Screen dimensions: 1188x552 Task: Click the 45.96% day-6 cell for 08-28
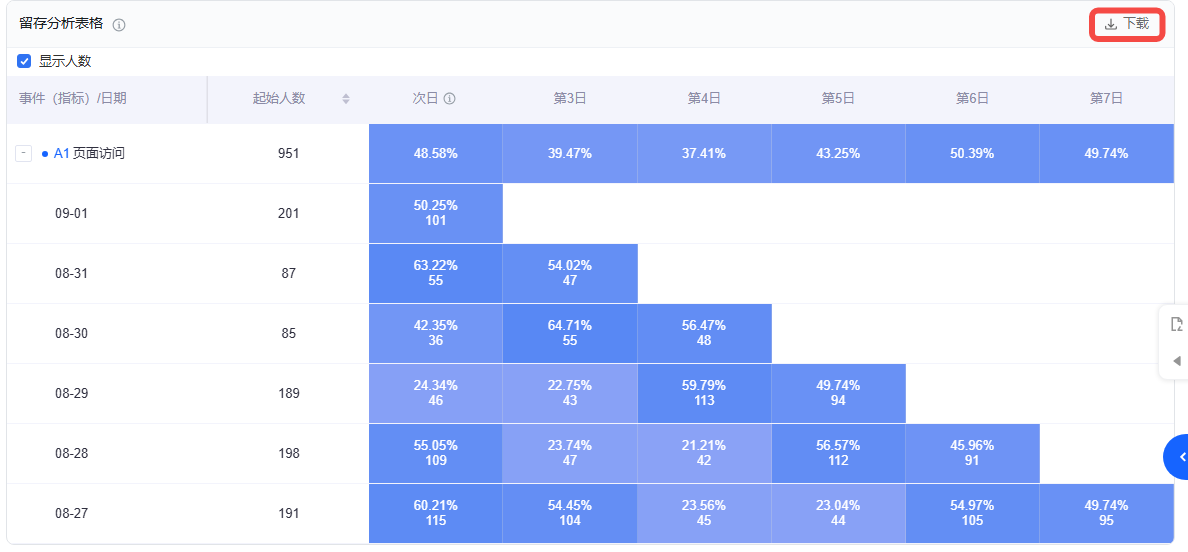972,453
